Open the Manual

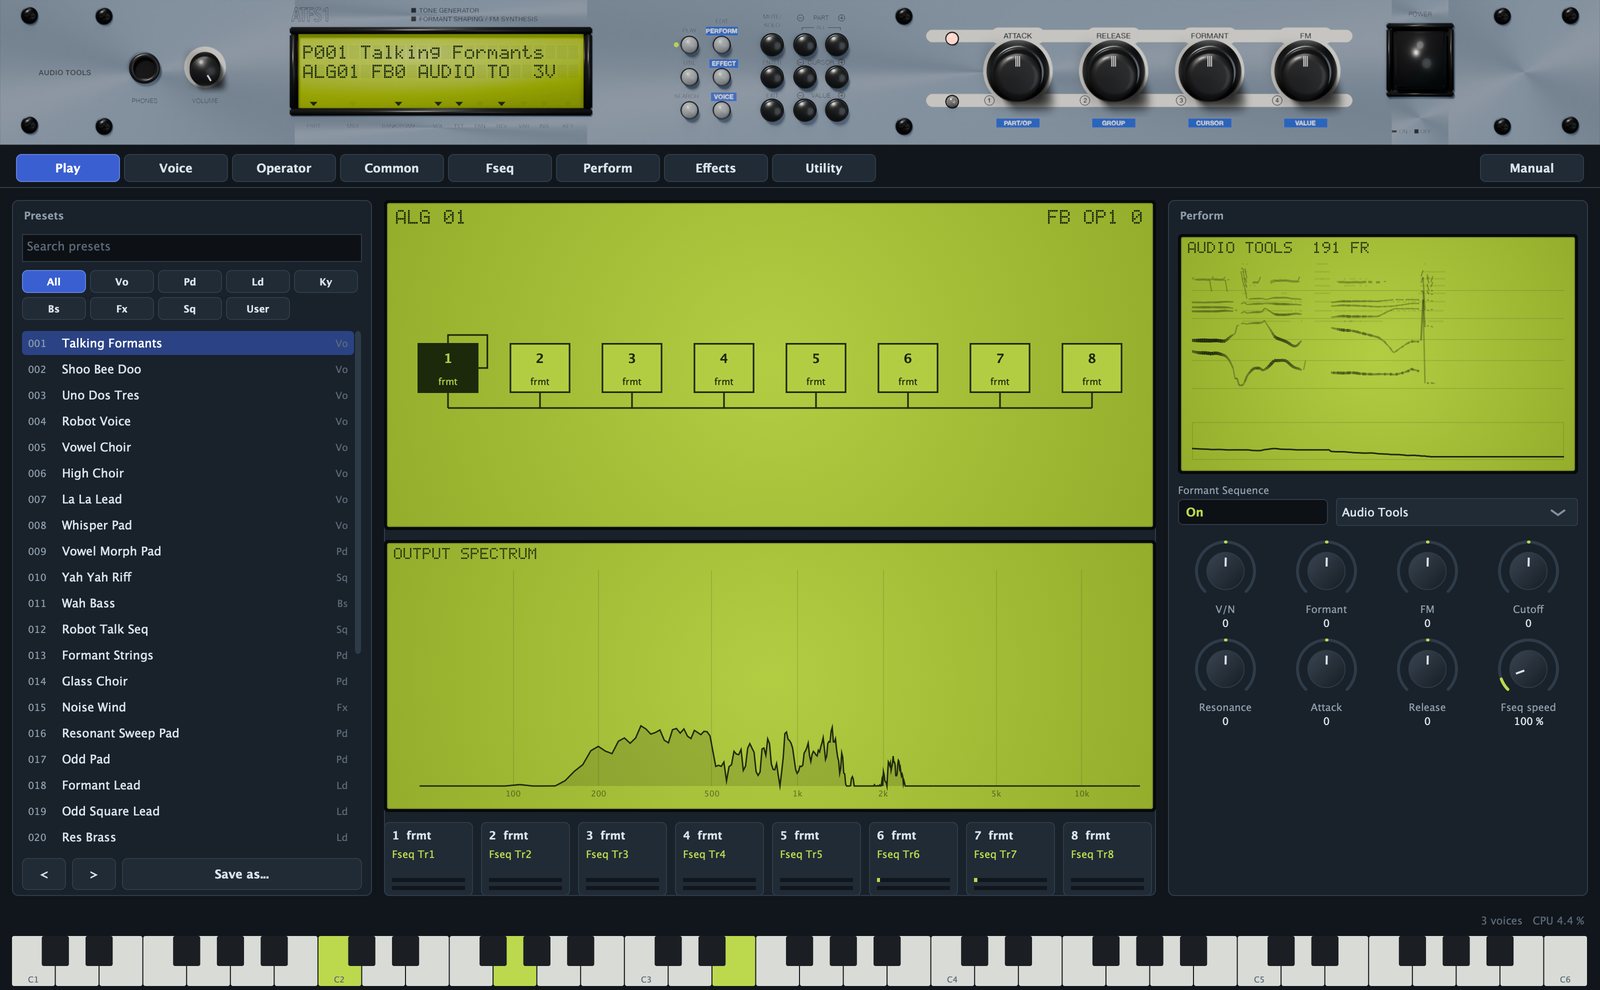(1532, 168)
